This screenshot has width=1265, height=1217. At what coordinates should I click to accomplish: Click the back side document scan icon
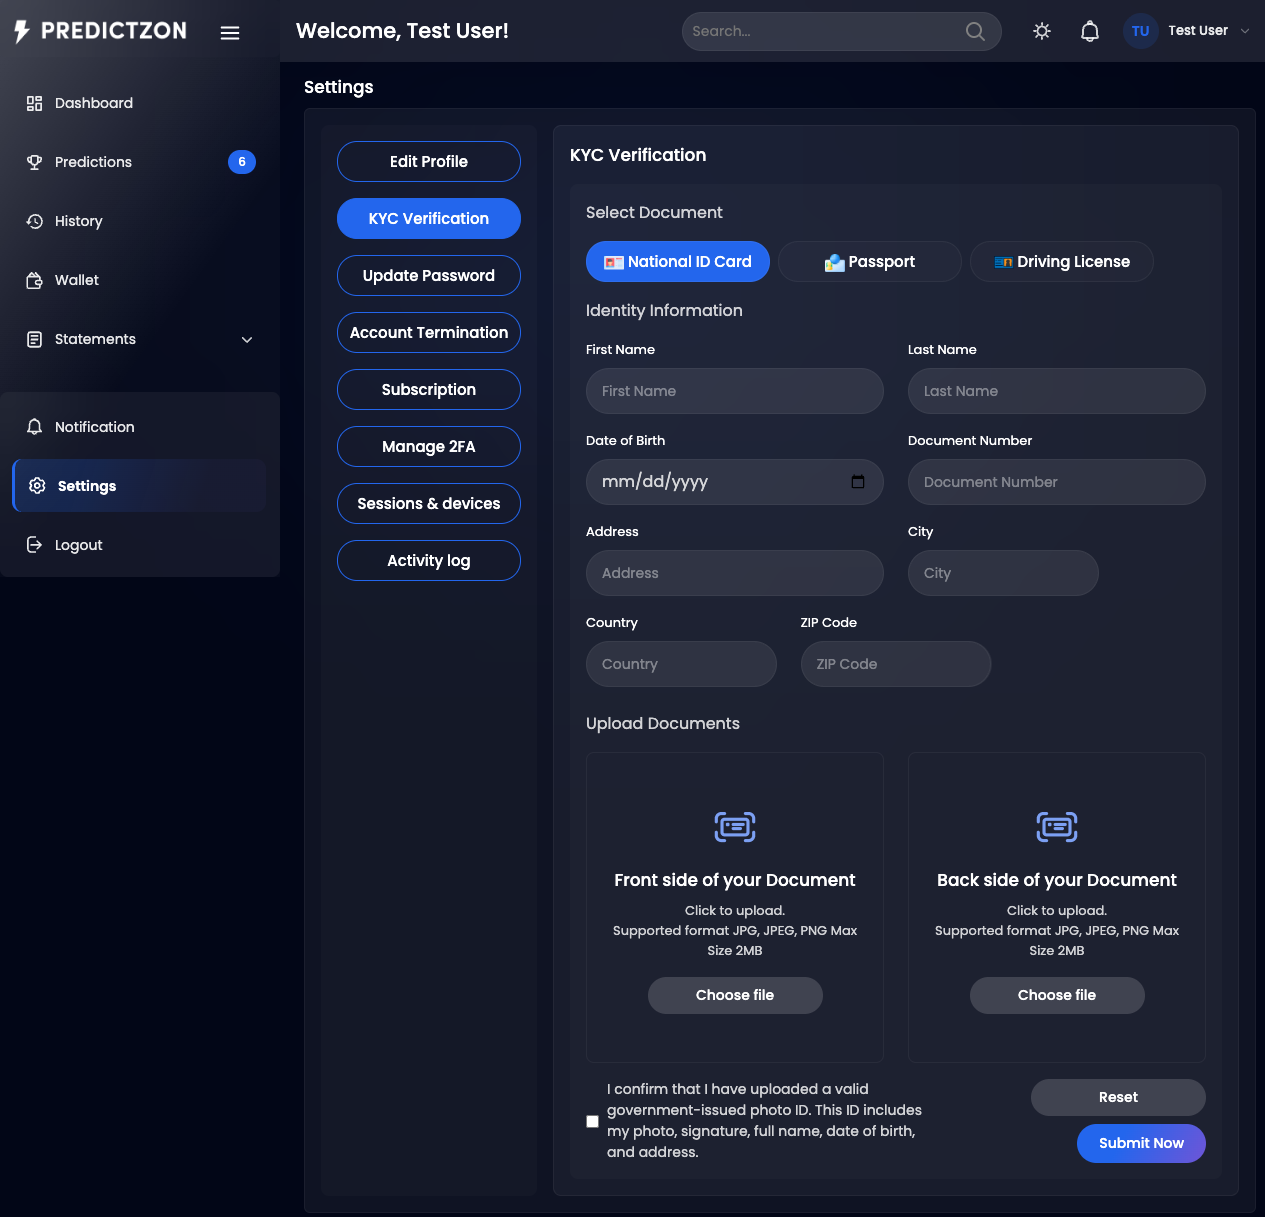[x=1057, y=827]
